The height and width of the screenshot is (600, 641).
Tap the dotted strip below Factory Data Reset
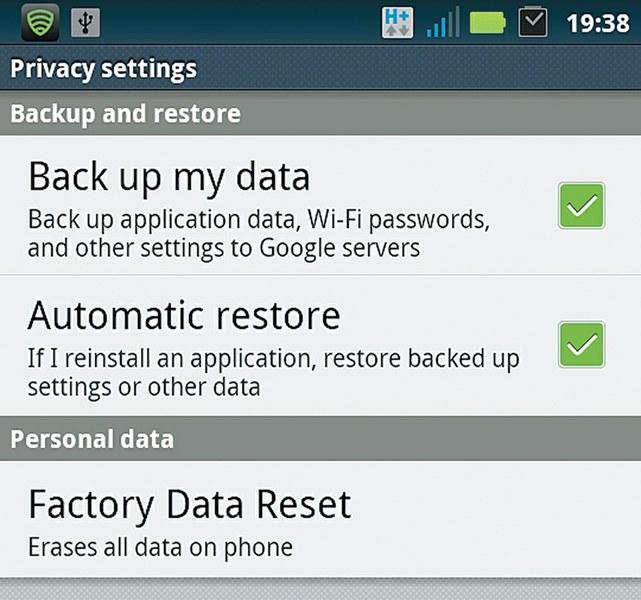320,589
